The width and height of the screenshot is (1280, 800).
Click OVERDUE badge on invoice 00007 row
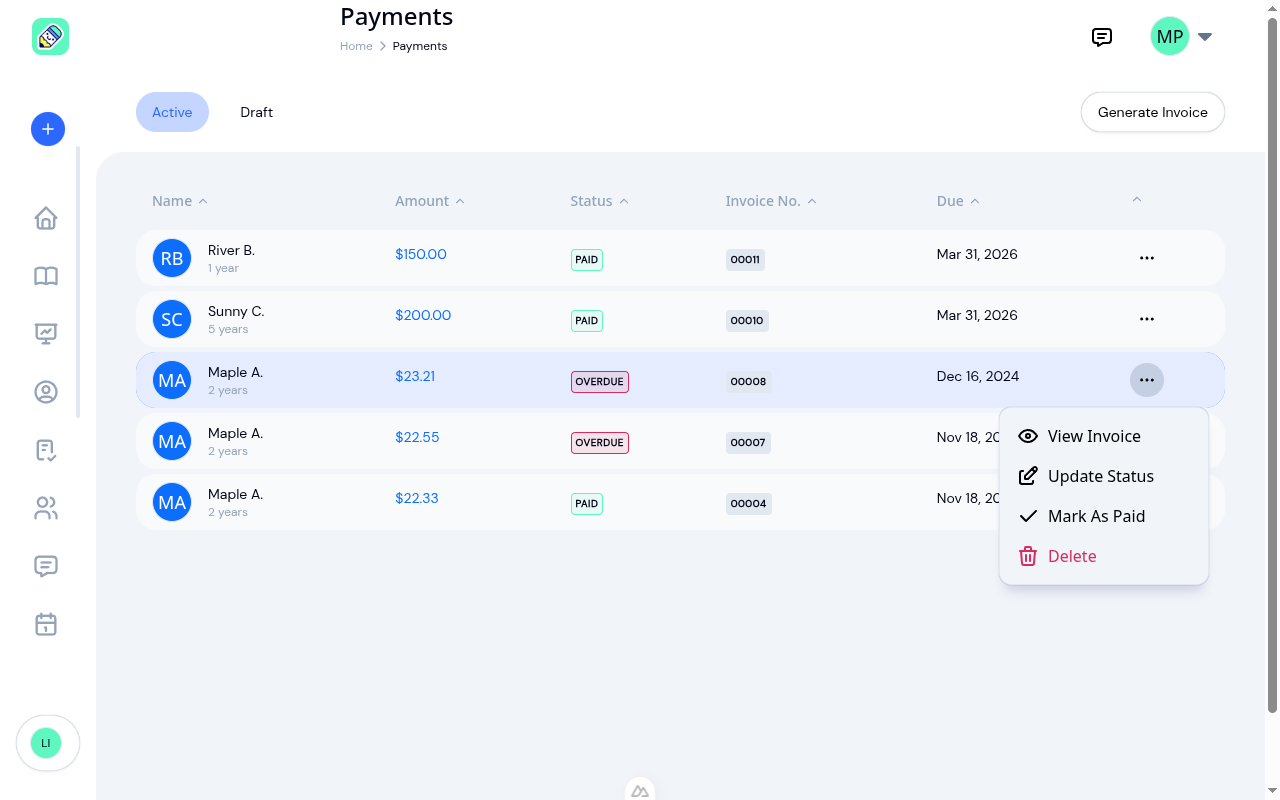(600, 443)
